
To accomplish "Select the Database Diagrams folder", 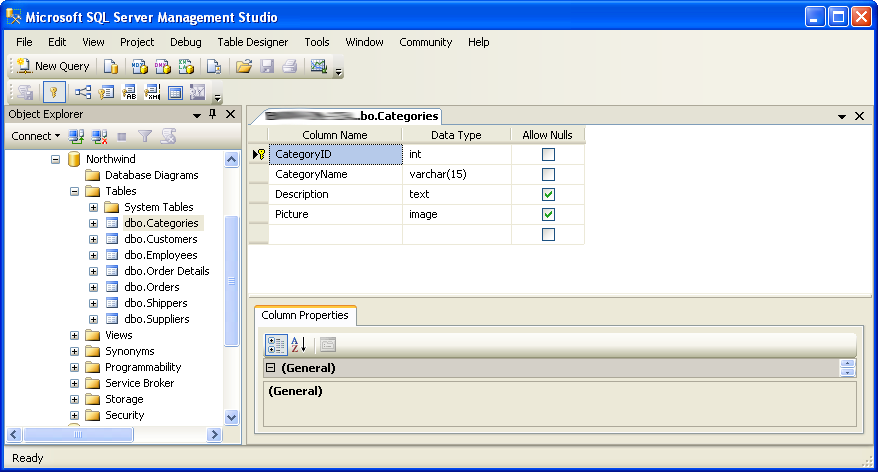I will point(151,175).
